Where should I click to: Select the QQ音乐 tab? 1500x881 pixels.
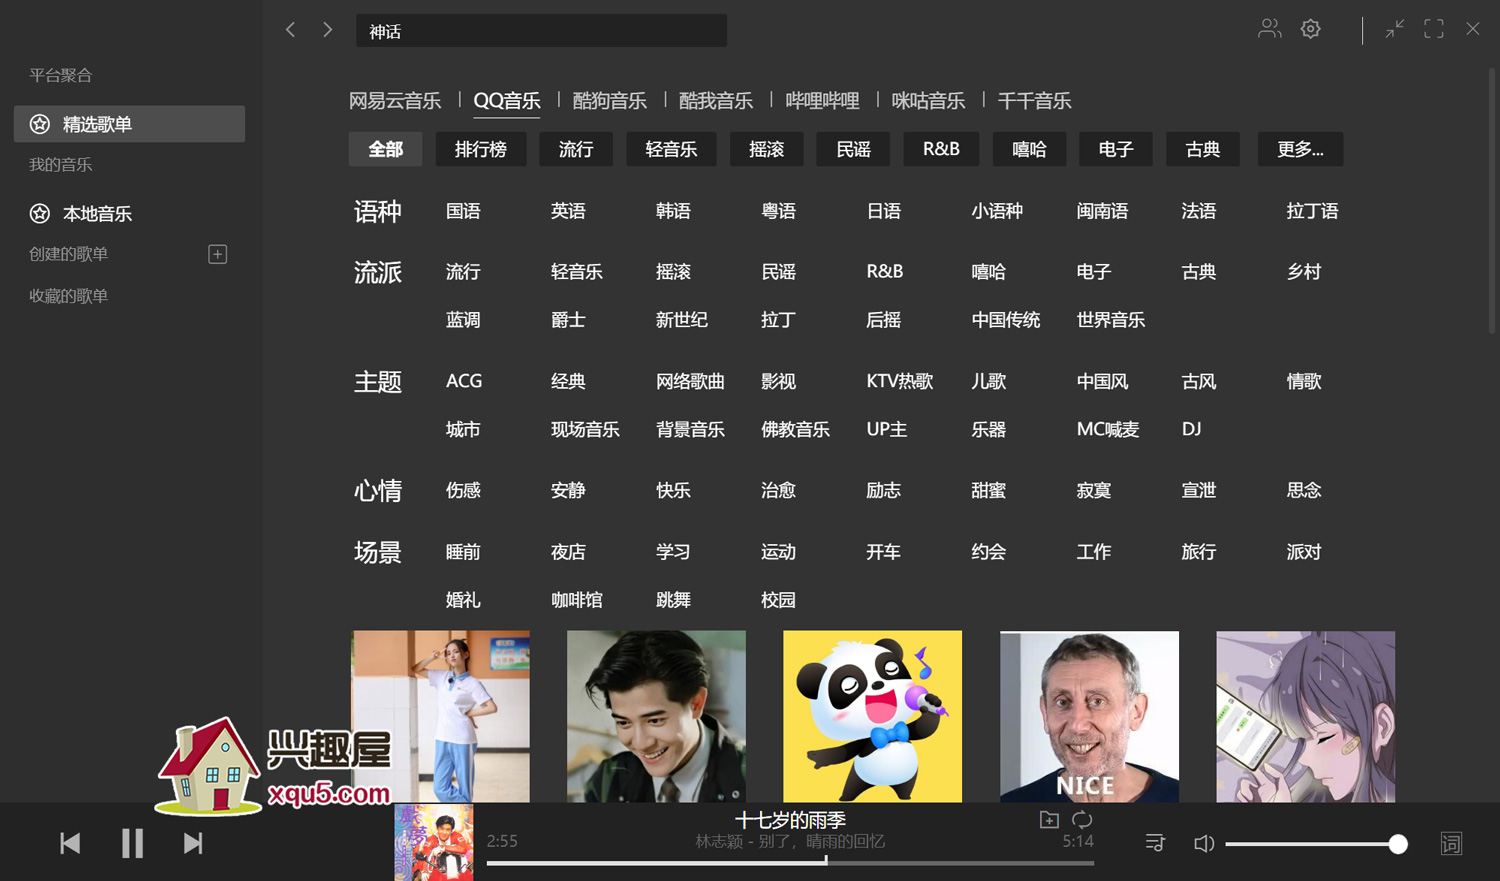(x=507, y=101)
